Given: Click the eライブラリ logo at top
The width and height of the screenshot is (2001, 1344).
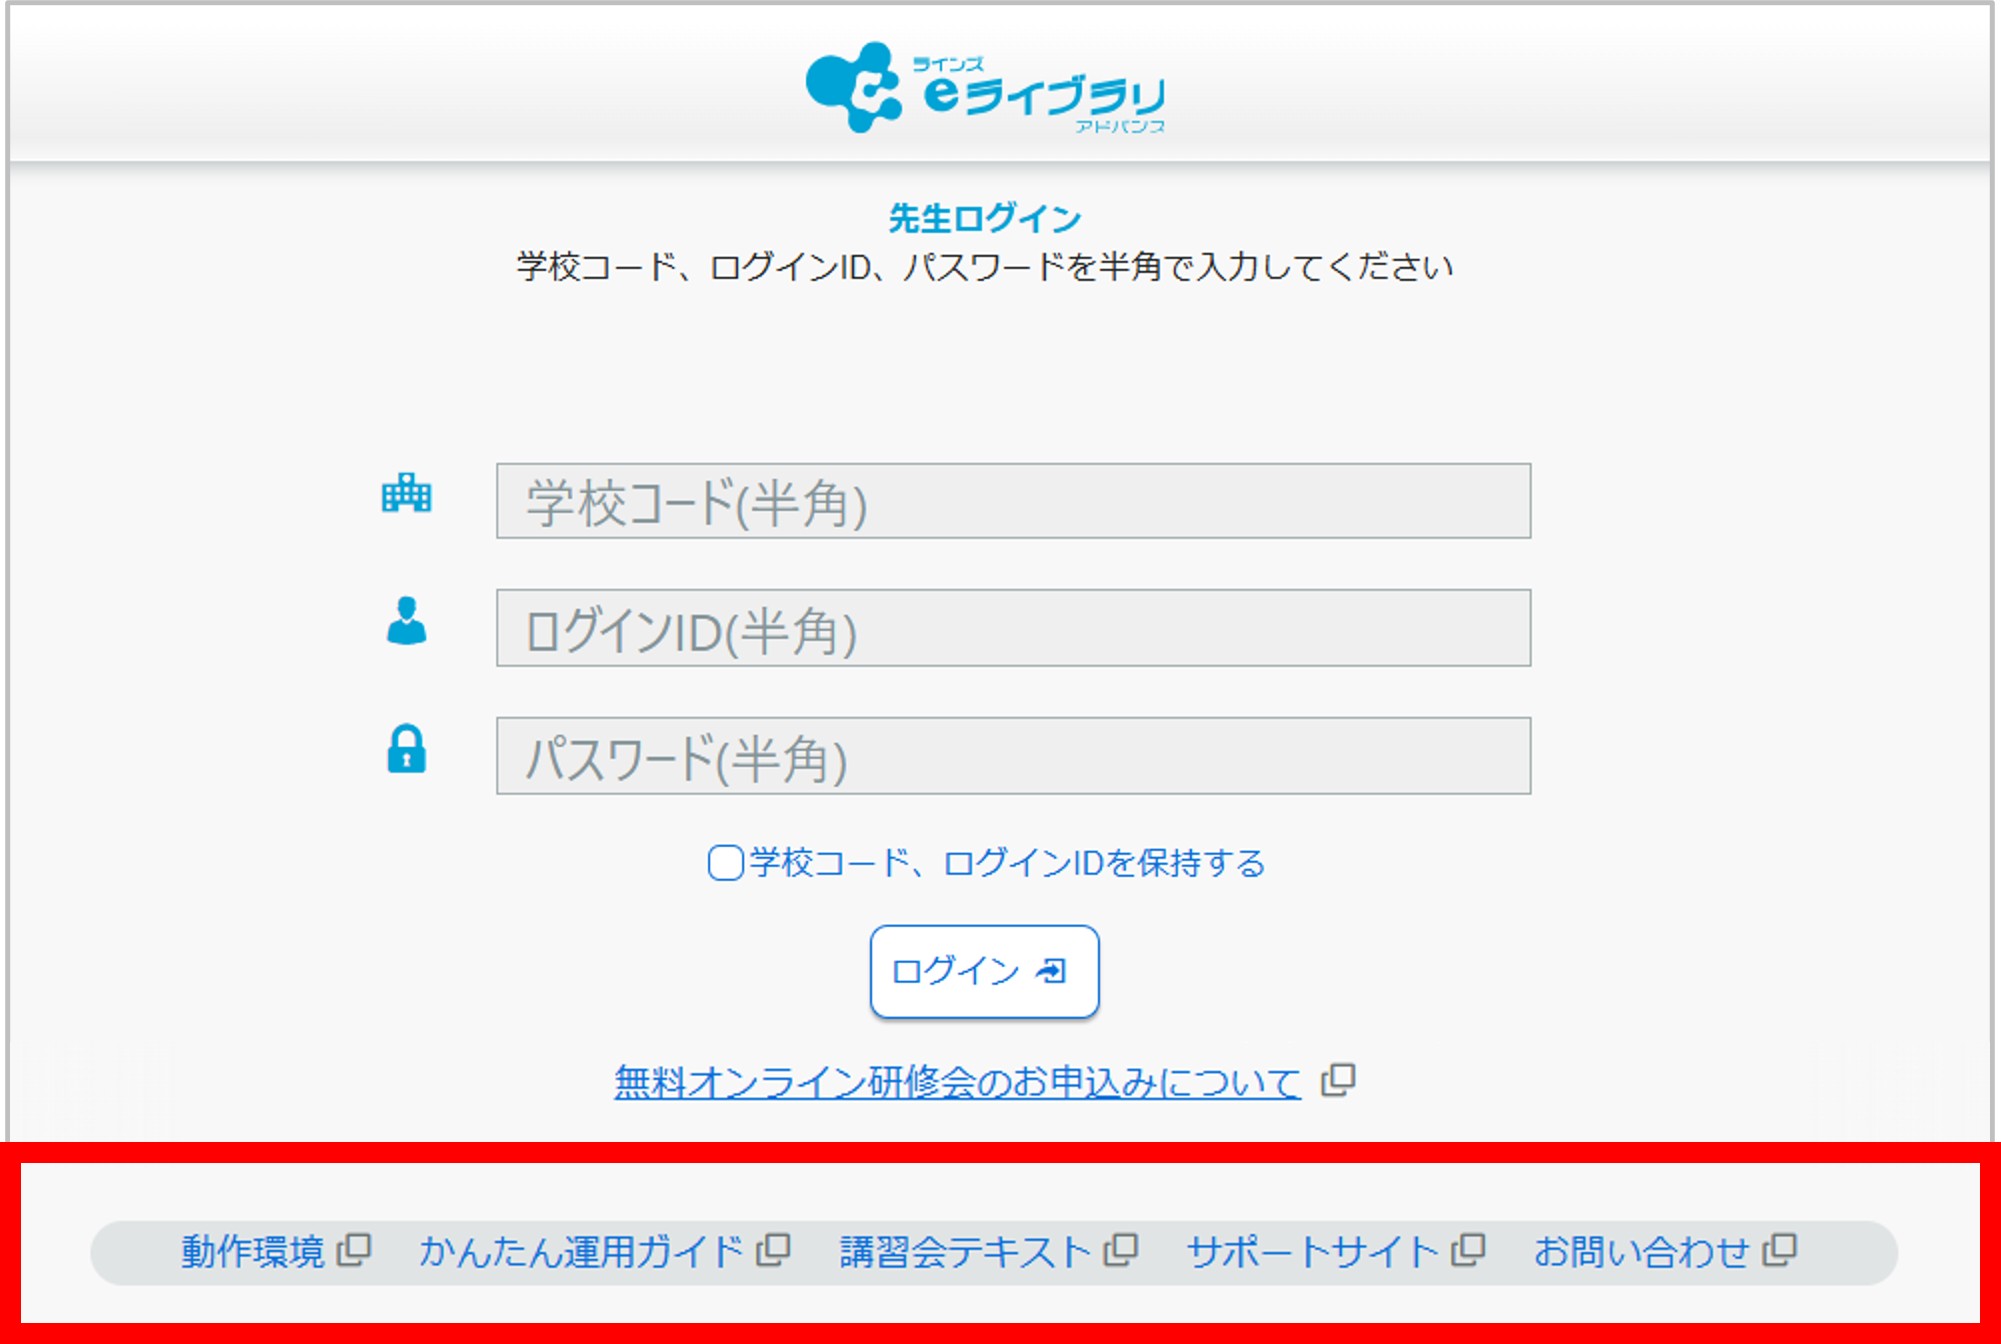Looking at the screenshot, I should [985, 88].
